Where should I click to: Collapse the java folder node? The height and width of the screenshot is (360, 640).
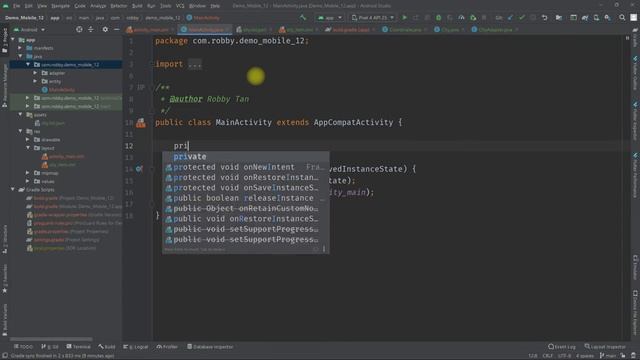[20, 56]
